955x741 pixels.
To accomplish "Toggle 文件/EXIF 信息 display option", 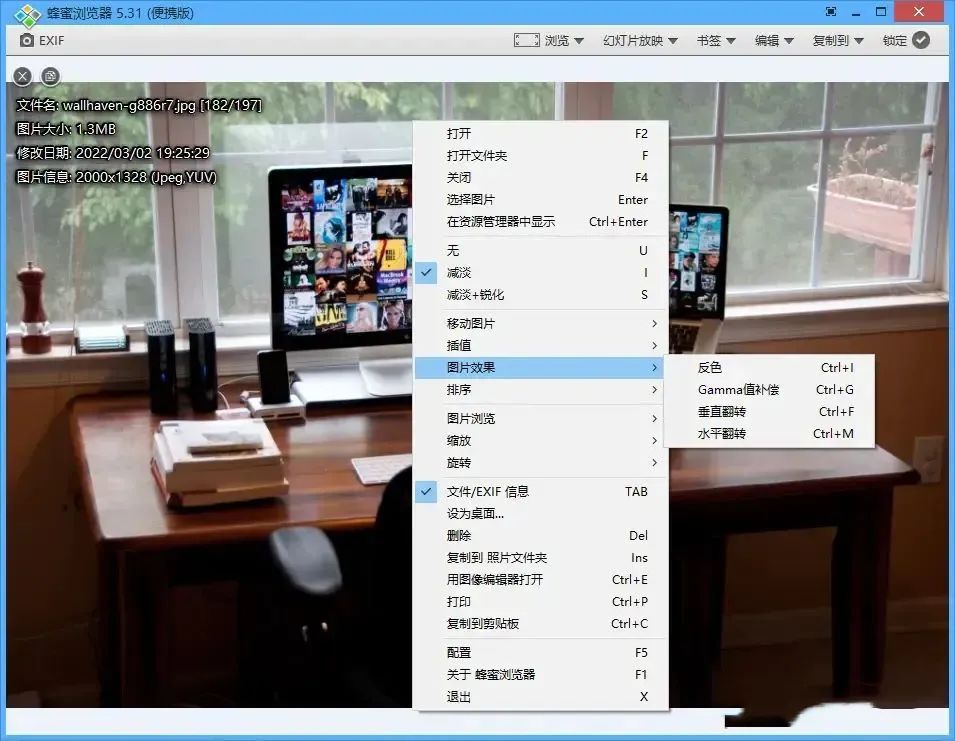I will tap(487, 491).
